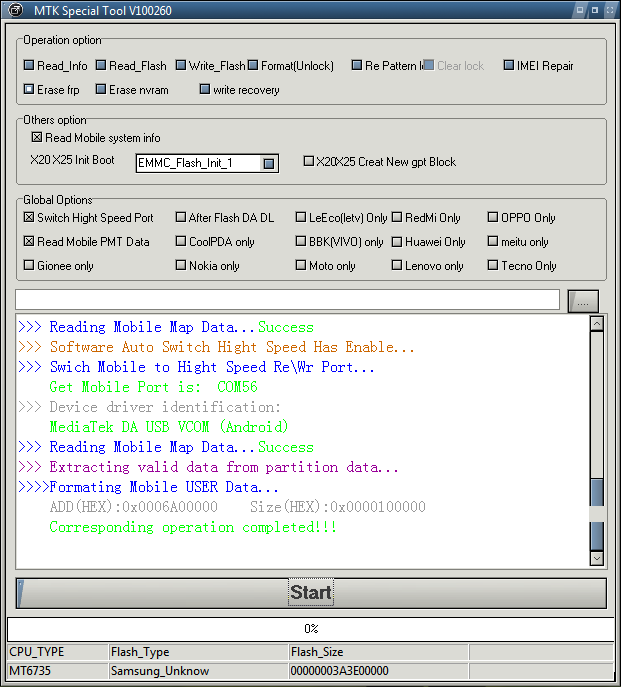Open the EMMC_Flash_Init_1 dropdown
The image size is (621, 687).
(x=269, y=163)
